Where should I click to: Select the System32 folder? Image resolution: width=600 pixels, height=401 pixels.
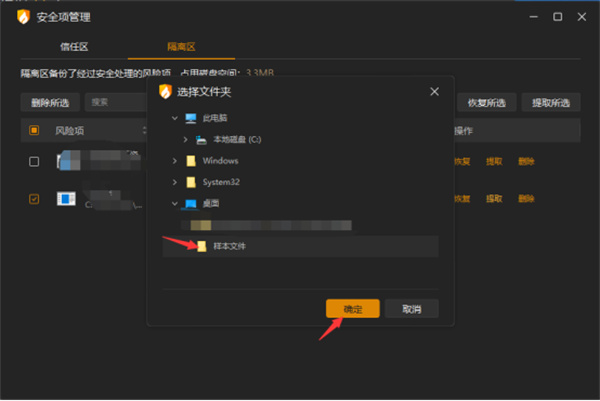(x=221, y=182)
